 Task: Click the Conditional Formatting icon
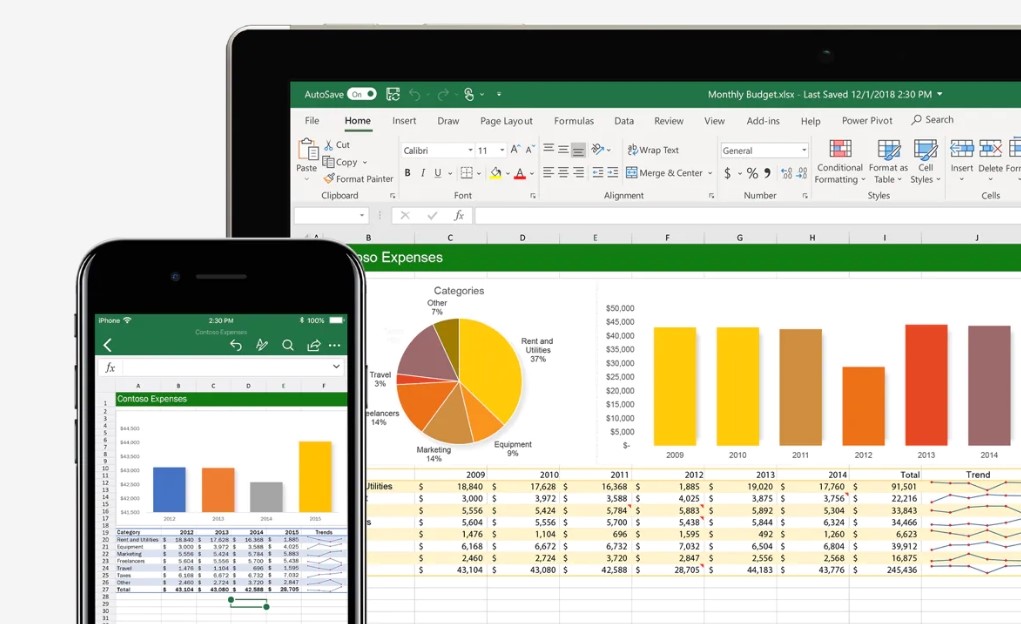(840, 150)
